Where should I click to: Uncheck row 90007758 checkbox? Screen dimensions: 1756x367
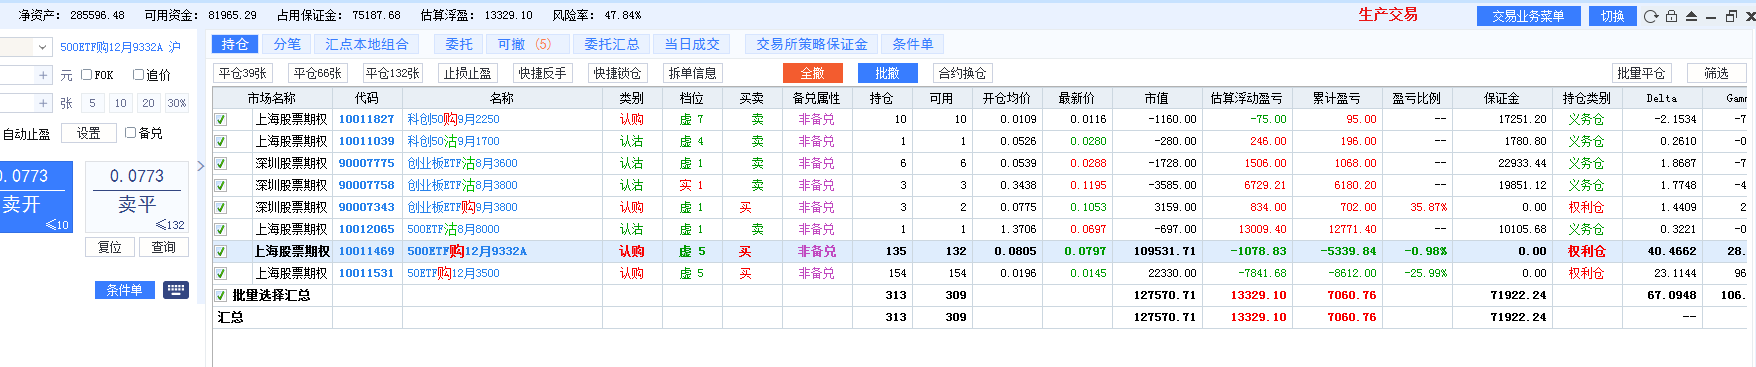221,185
